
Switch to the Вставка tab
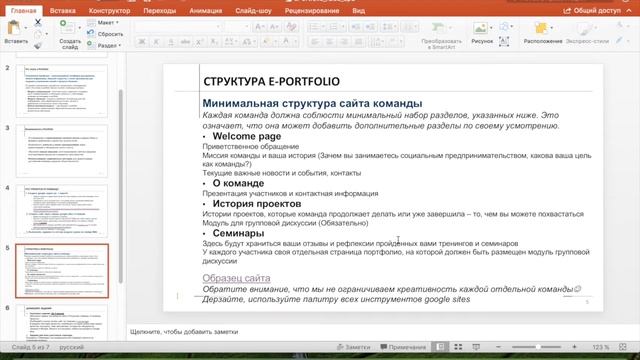(x=62, y=11)
